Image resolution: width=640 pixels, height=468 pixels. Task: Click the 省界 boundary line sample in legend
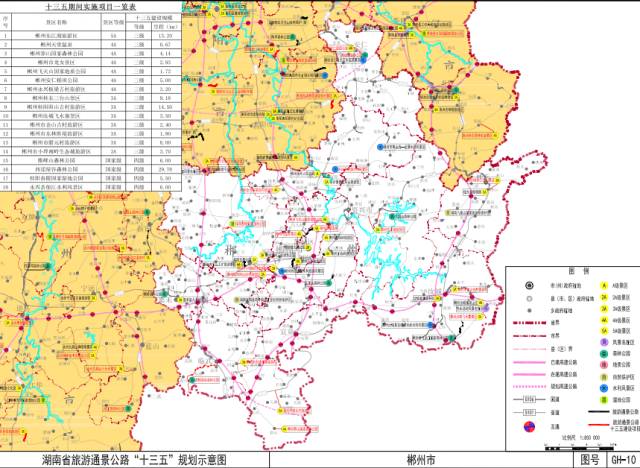pos(528,323)
